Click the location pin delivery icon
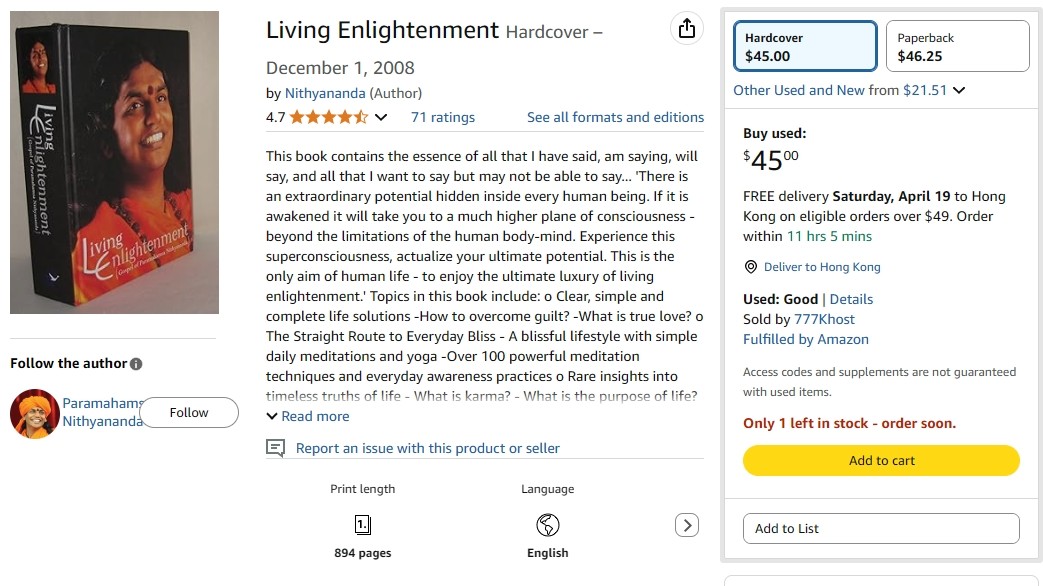This screenshot has width=1043, height=586. click(751, 267)
